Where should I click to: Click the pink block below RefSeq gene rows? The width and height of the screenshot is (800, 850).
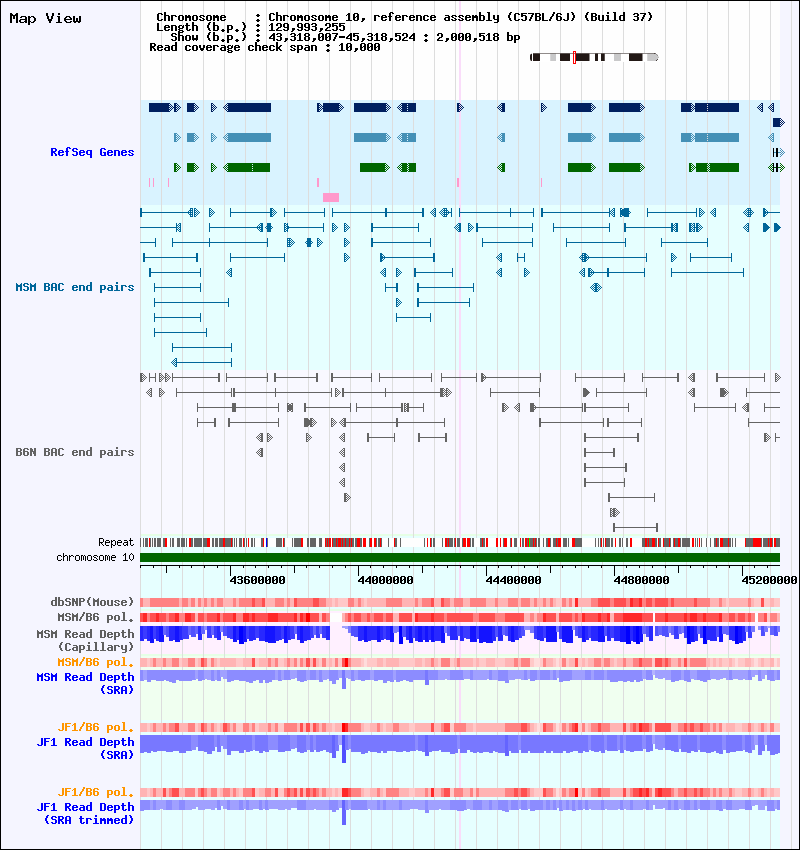[x=331, y=197]
